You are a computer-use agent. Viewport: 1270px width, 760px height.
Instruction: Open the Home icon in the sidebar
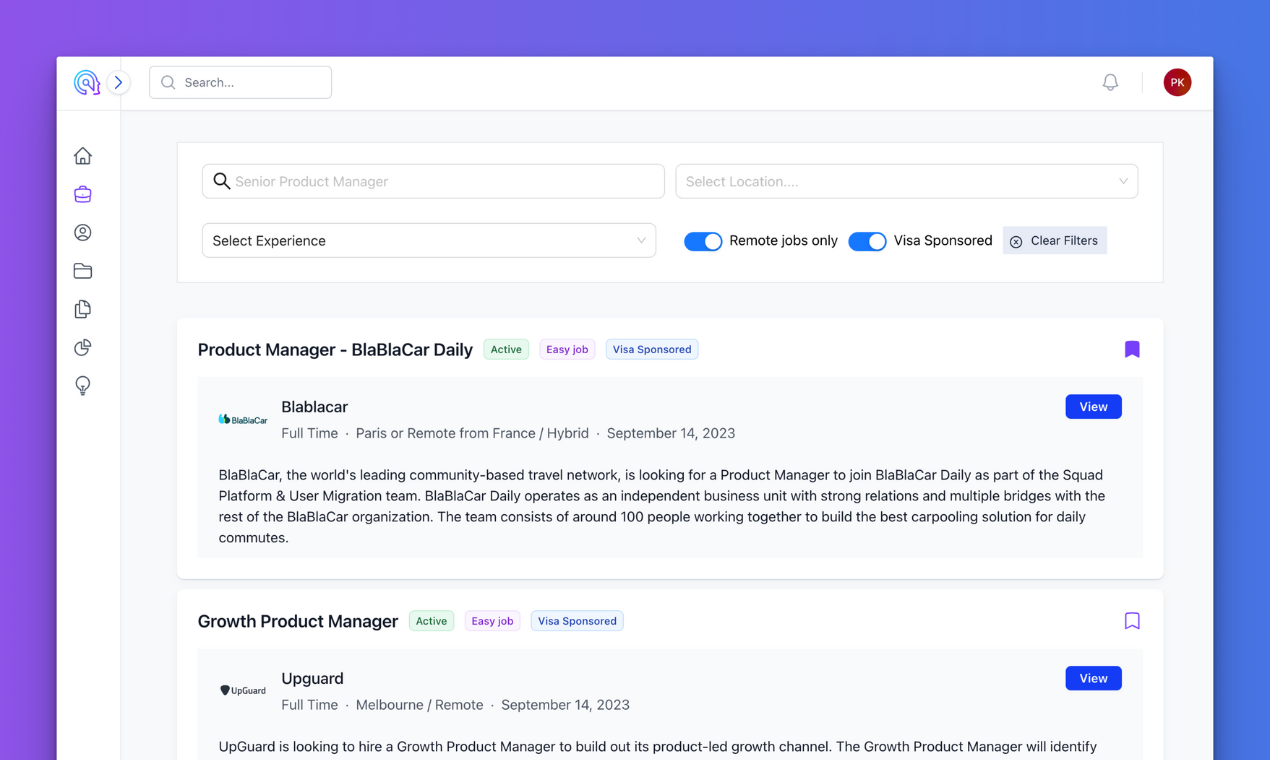click(83, 156)
